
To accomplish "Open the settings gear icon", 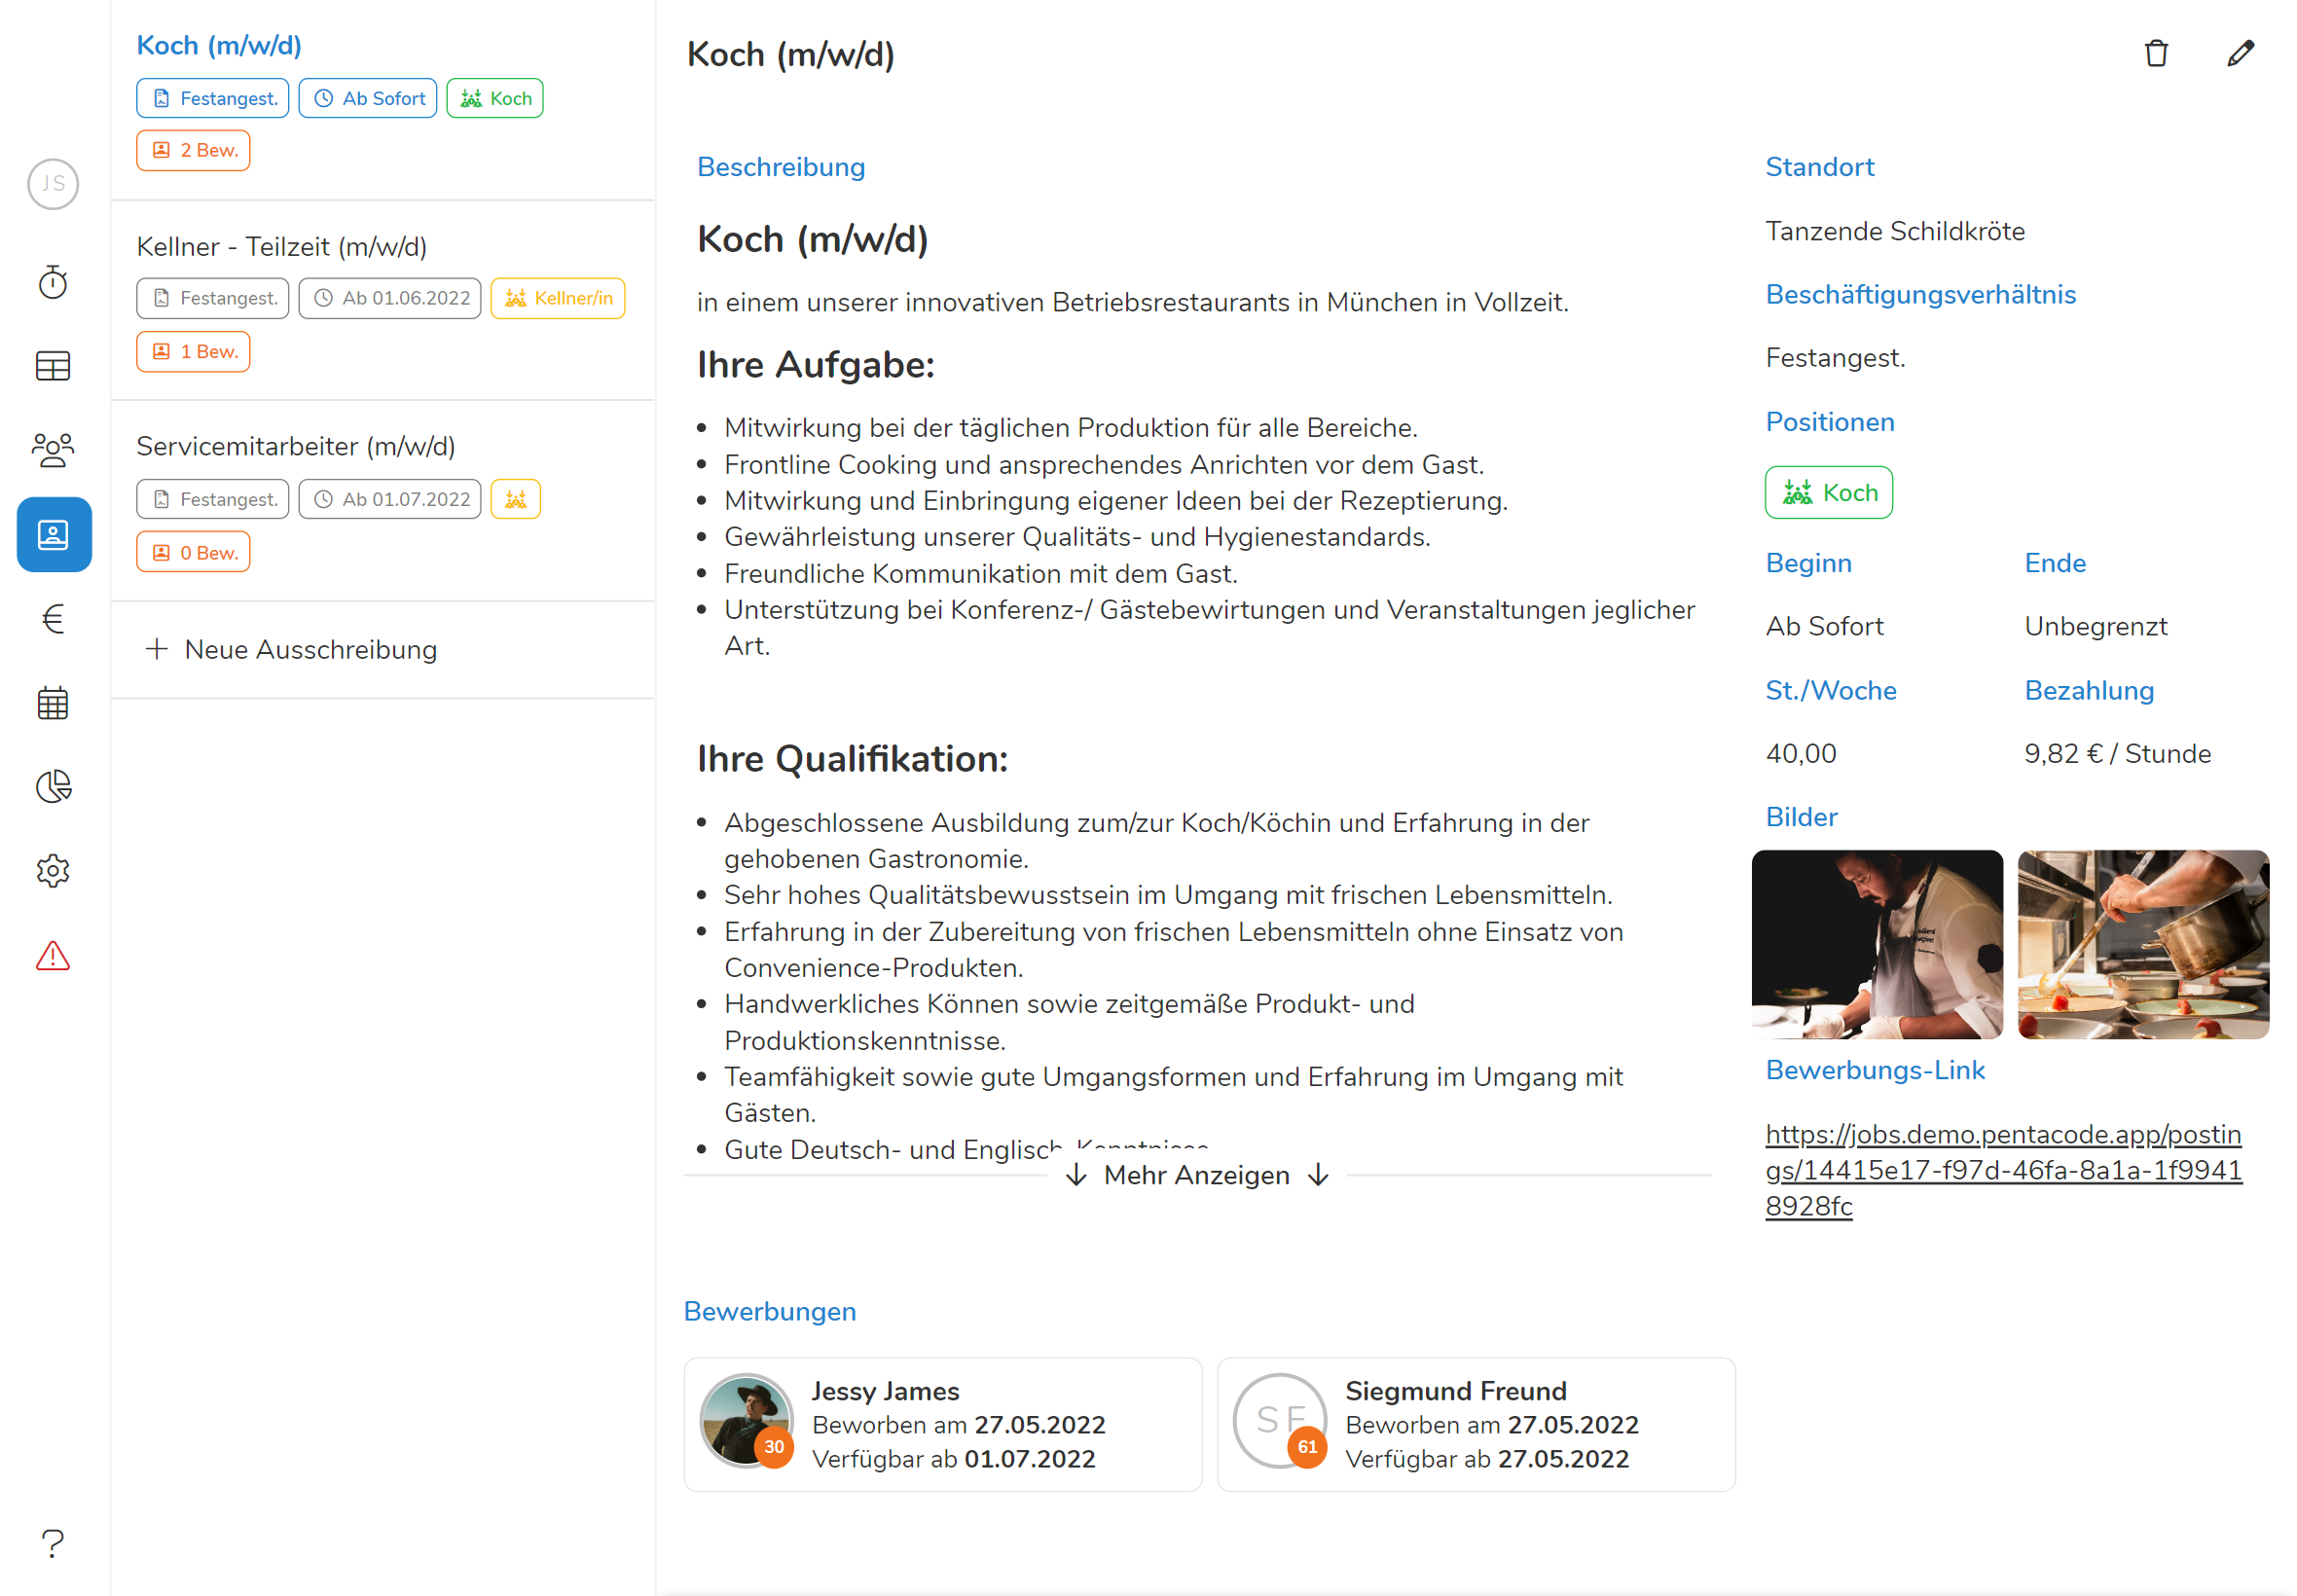I will pyautogui.click(x=53, y=871).
